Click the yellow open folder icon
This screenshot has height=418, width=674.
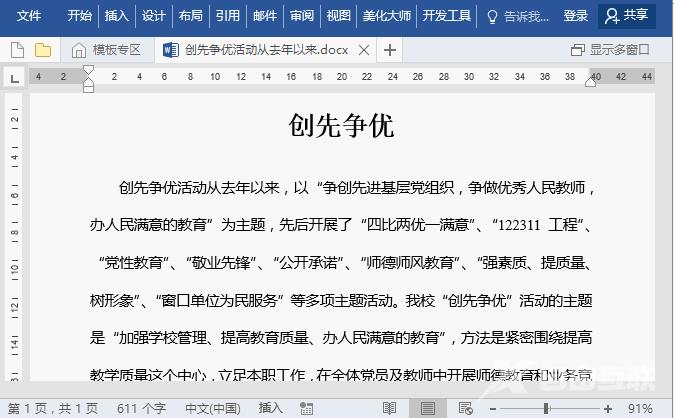click(43, 50)
